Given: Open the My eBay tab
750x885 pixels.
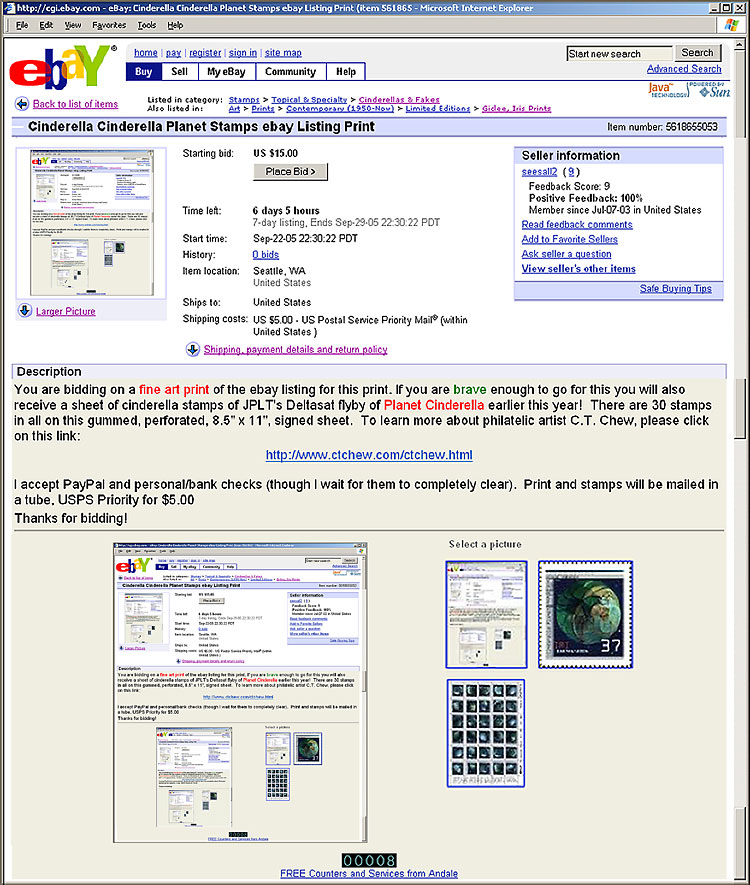Looking at the screenshot, I should [226, 72].
